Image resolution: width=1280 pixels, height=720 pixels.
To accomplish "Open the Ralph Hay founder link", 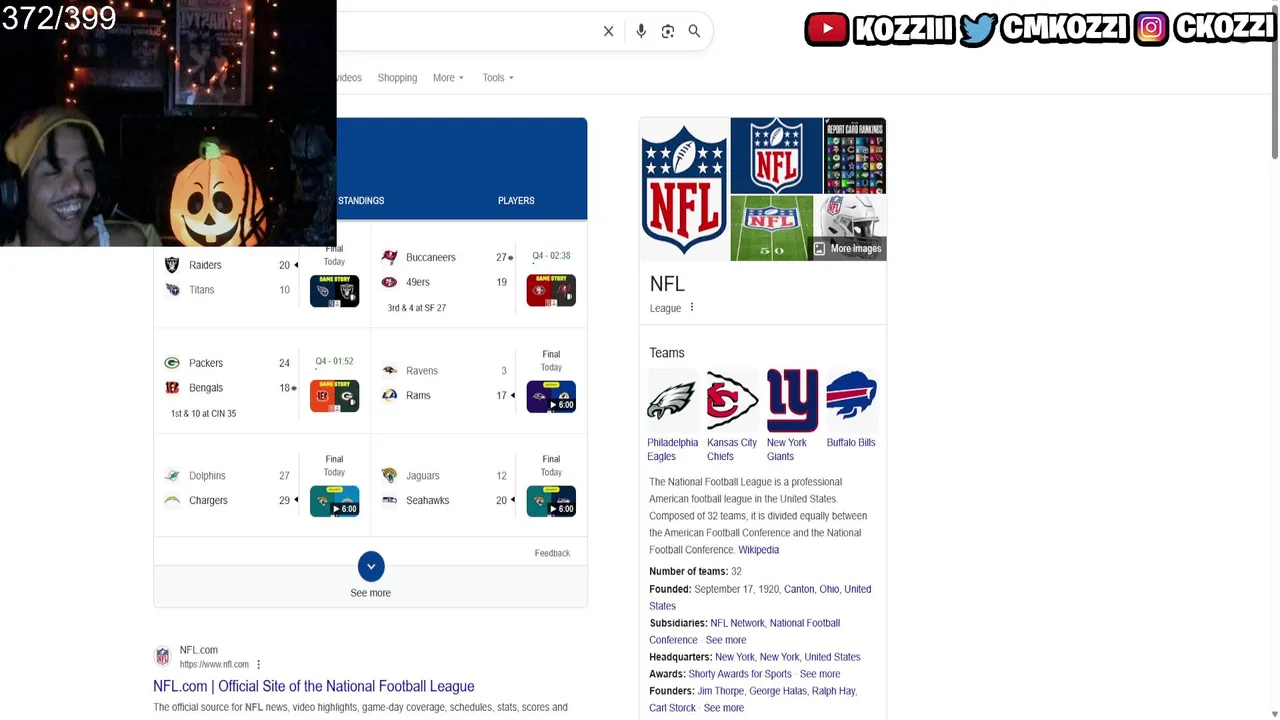I will [x=834, y=691].
